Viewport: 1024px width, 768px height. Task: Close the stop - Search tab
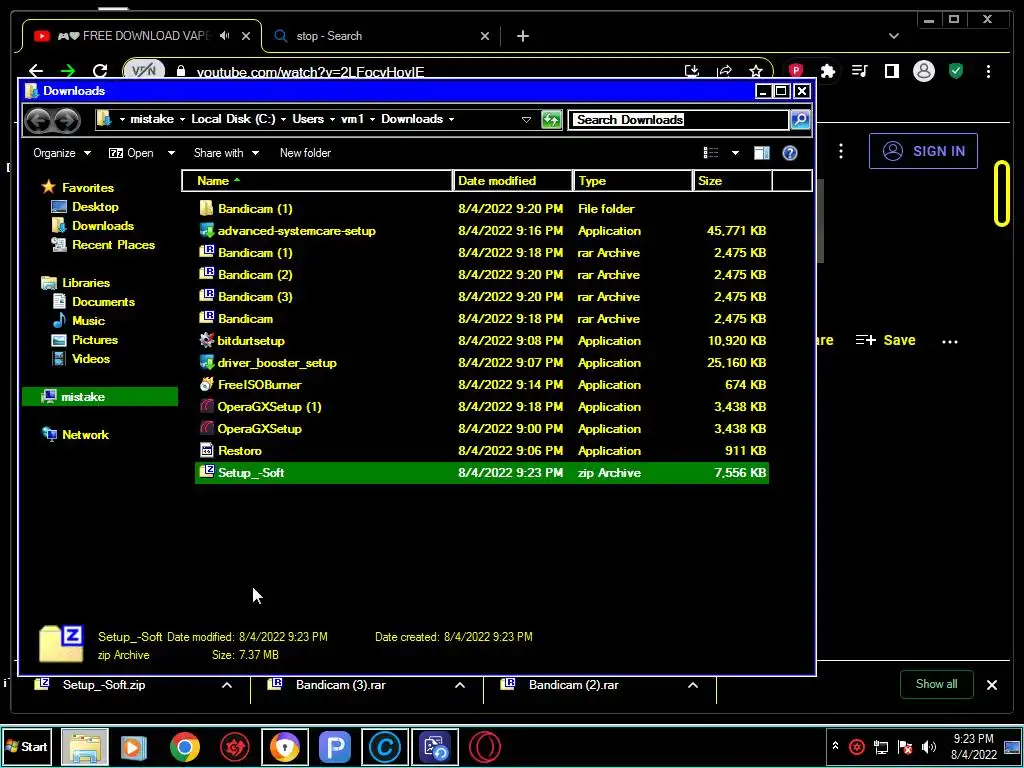click(x=485, y=36)
